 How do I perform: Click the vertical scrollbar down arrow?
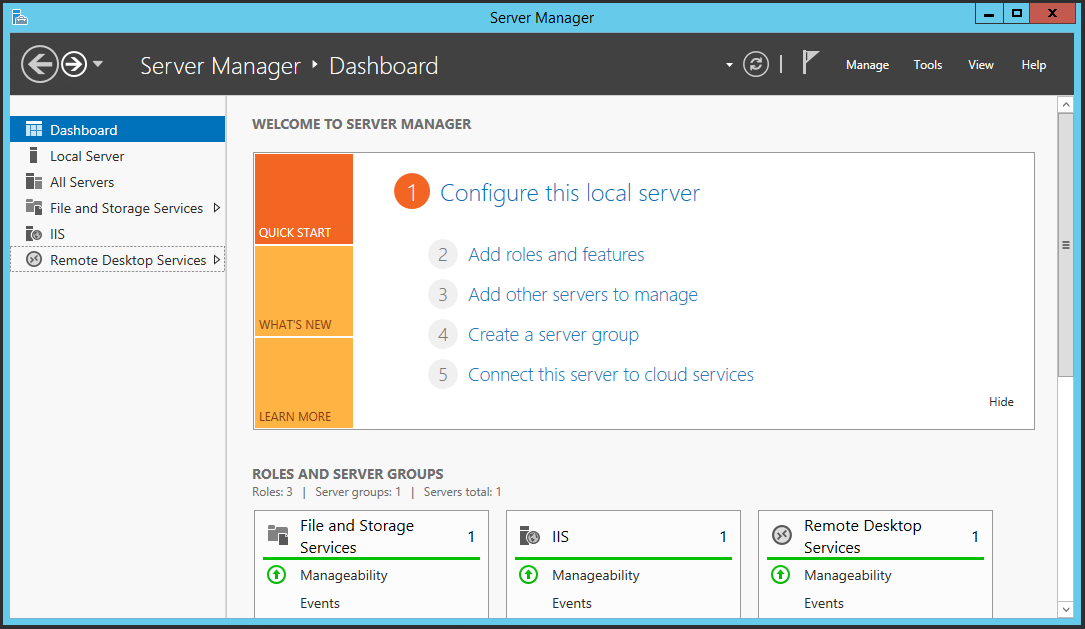(x=1066, y=608)
